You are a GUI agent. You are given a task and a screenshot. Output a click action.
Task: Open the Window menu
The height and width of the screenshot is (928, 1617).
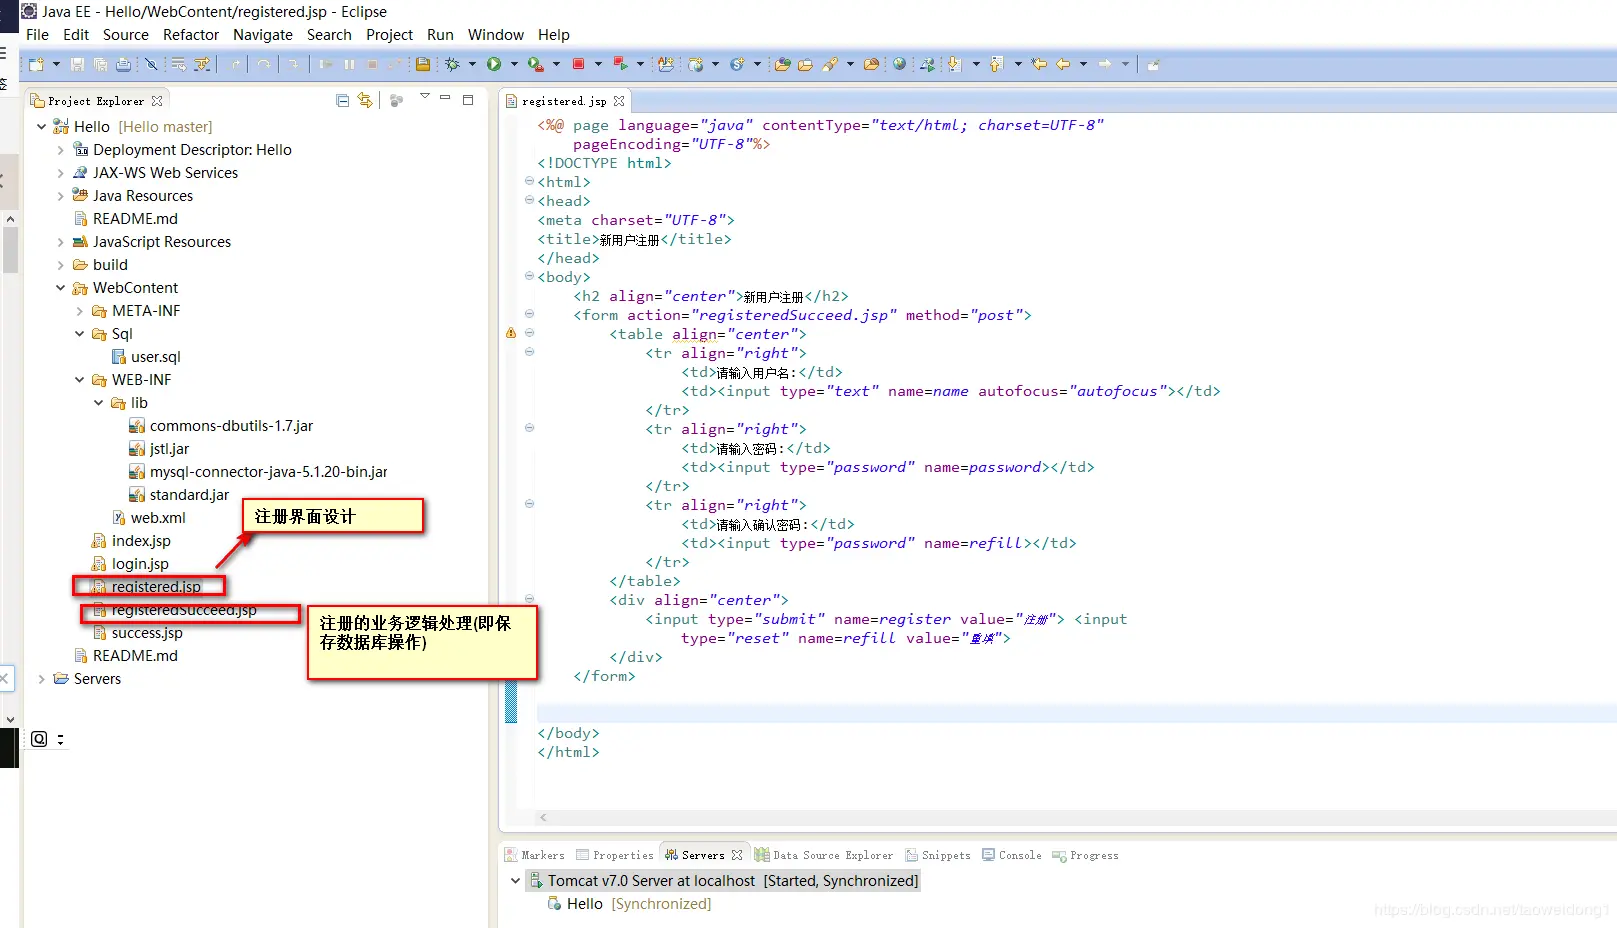496,35
